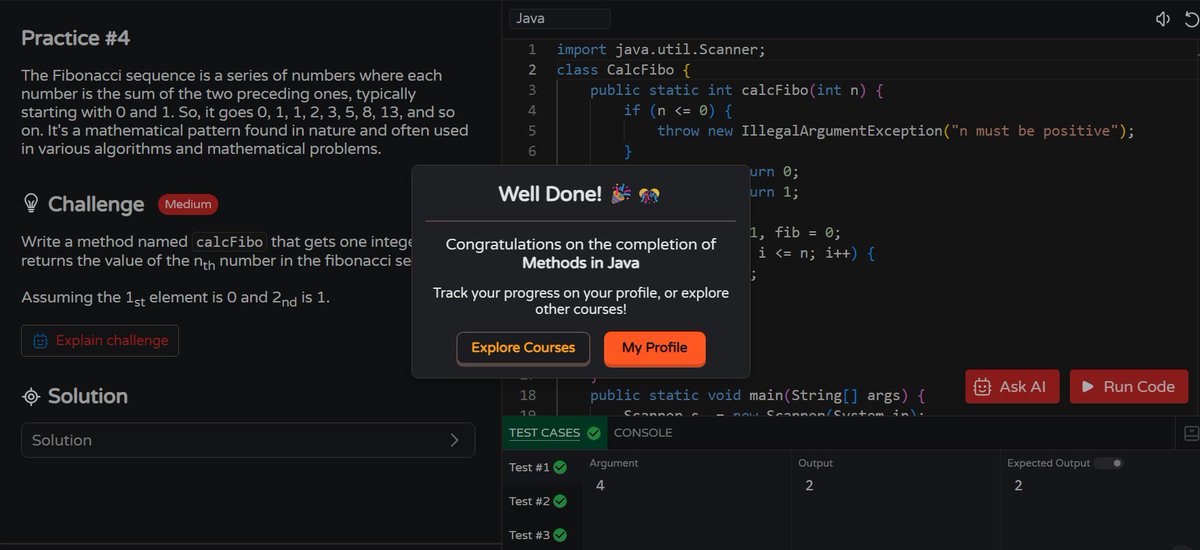Click the Output value 2

809,486
